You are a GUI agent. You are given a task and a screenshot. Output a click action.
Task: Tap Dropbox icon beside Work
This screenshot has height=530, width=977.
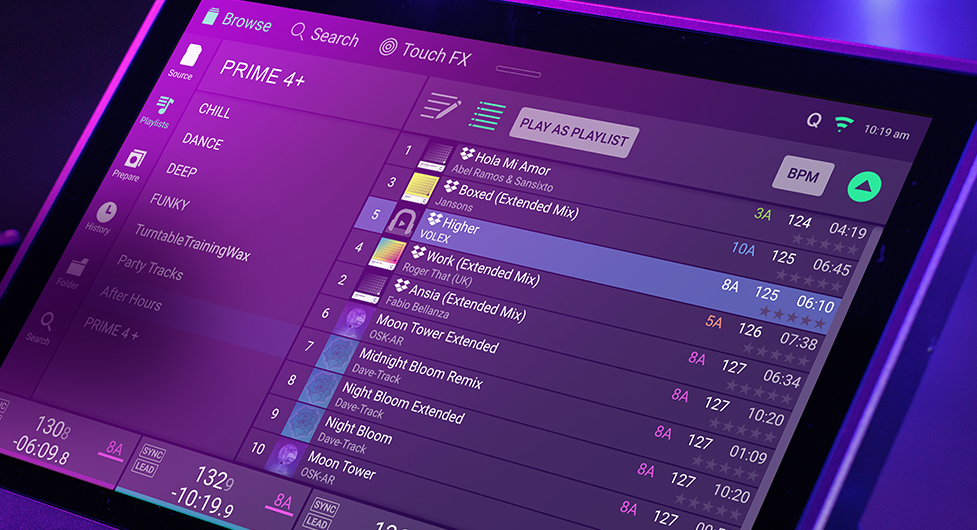click(x=418, y=252)
